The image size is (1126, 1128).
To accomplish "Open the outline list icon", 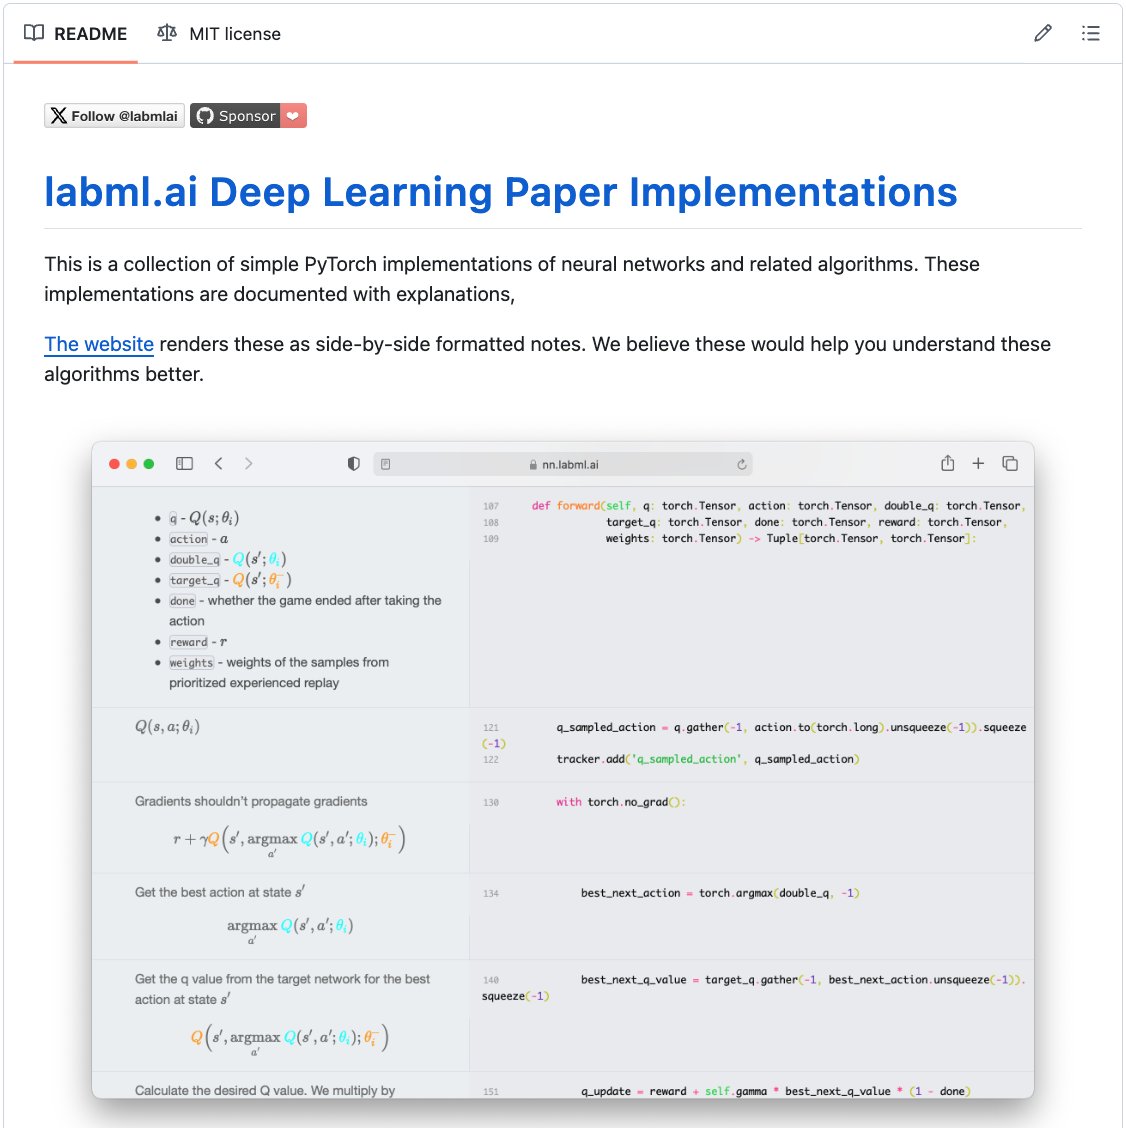I will (x=1090, y=33).
